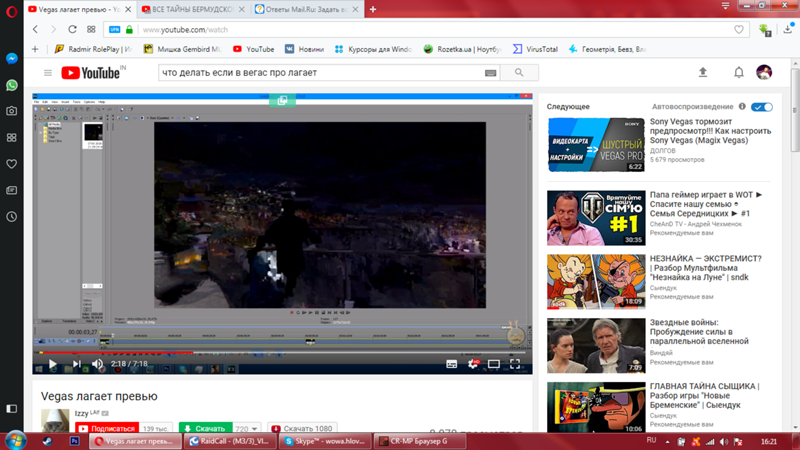The height and width of the screenshot is (450, 800).
Task: Mute the video volume
Action: click(x=97, y=364)
